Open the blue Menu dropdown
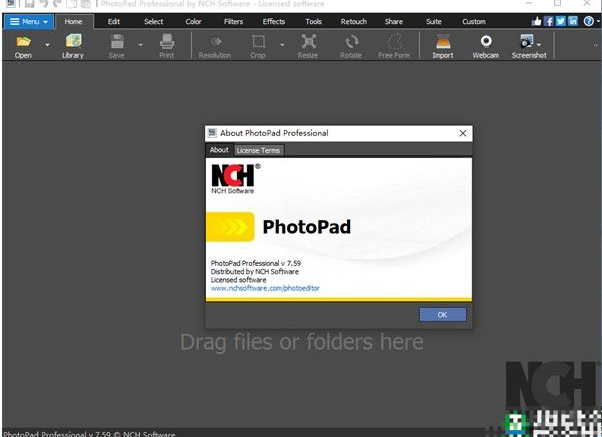The width and height of the screenshot is (602, 437). pos(28,22)
